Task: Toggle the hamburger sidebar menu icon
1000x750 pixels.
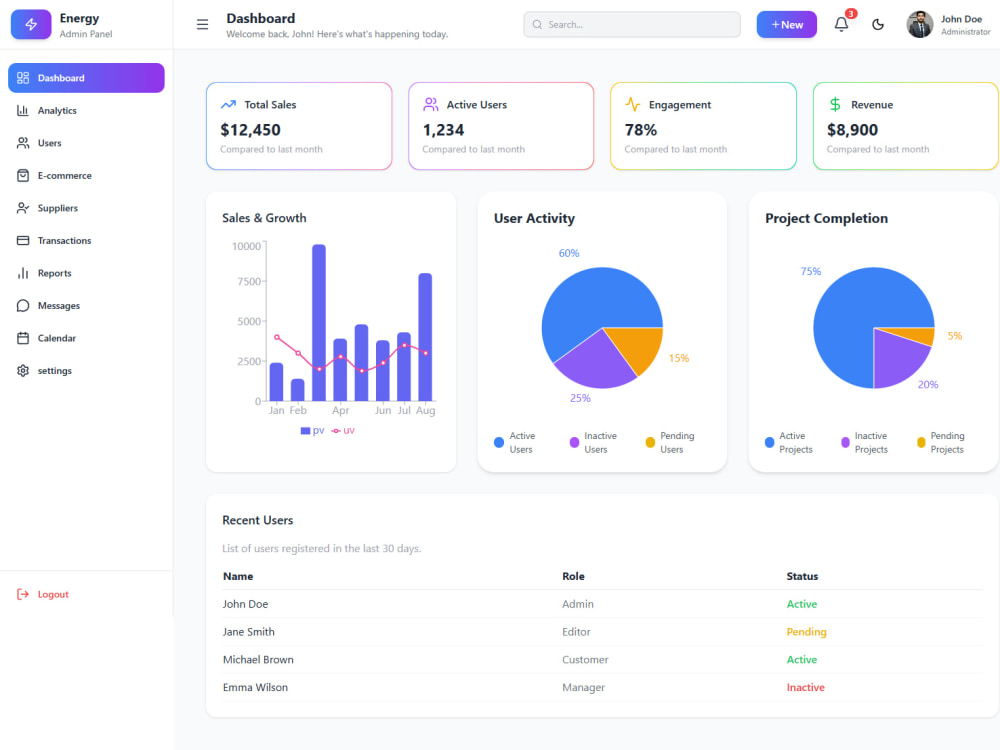Action: tap(202, 25)
